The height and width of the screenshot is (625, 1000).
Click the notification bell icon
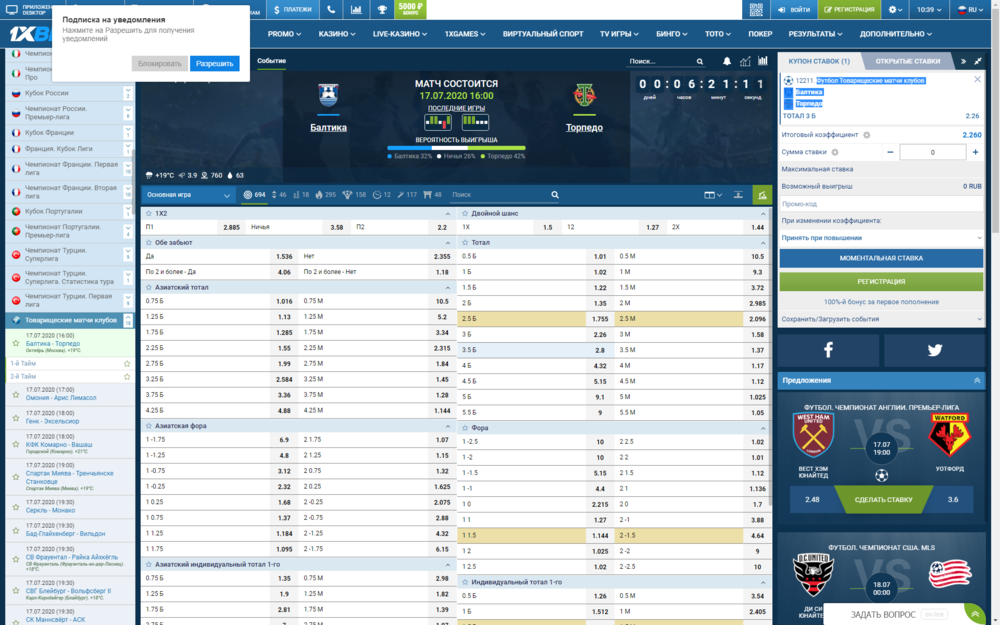726,61
